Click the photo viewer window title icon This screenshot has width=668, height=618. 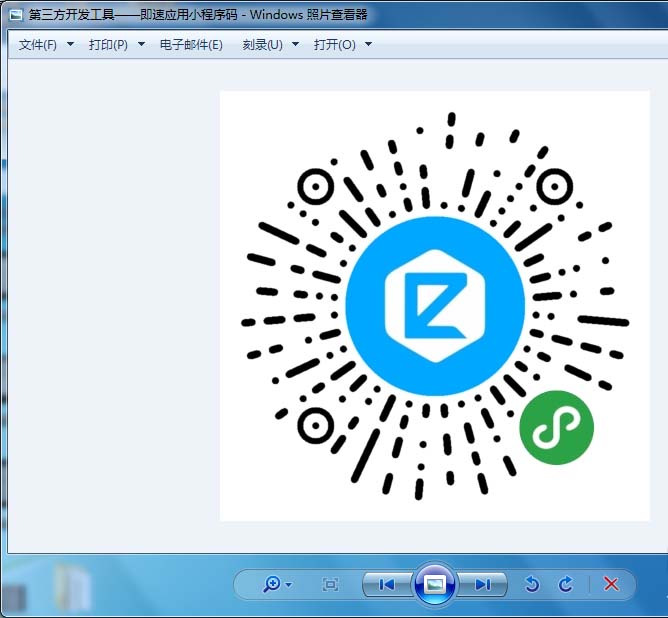[16, 15]
